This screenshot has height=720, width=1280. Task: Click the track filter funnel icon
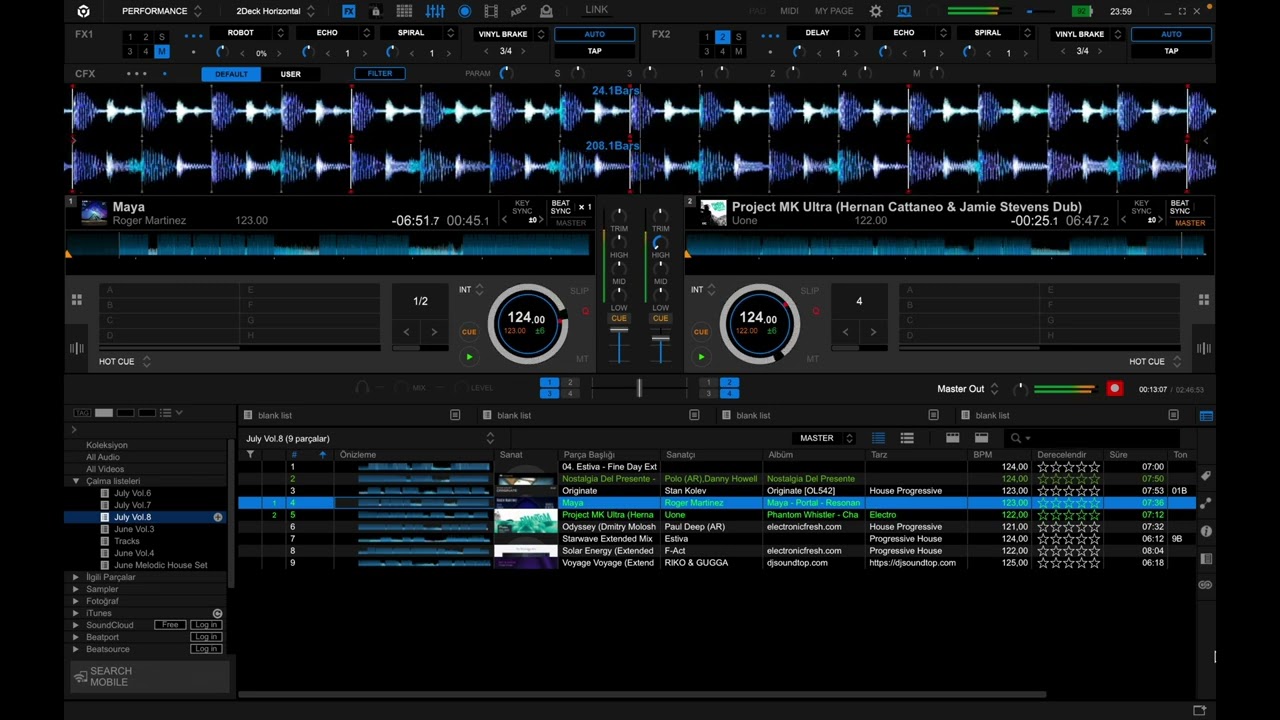(250, 455)
